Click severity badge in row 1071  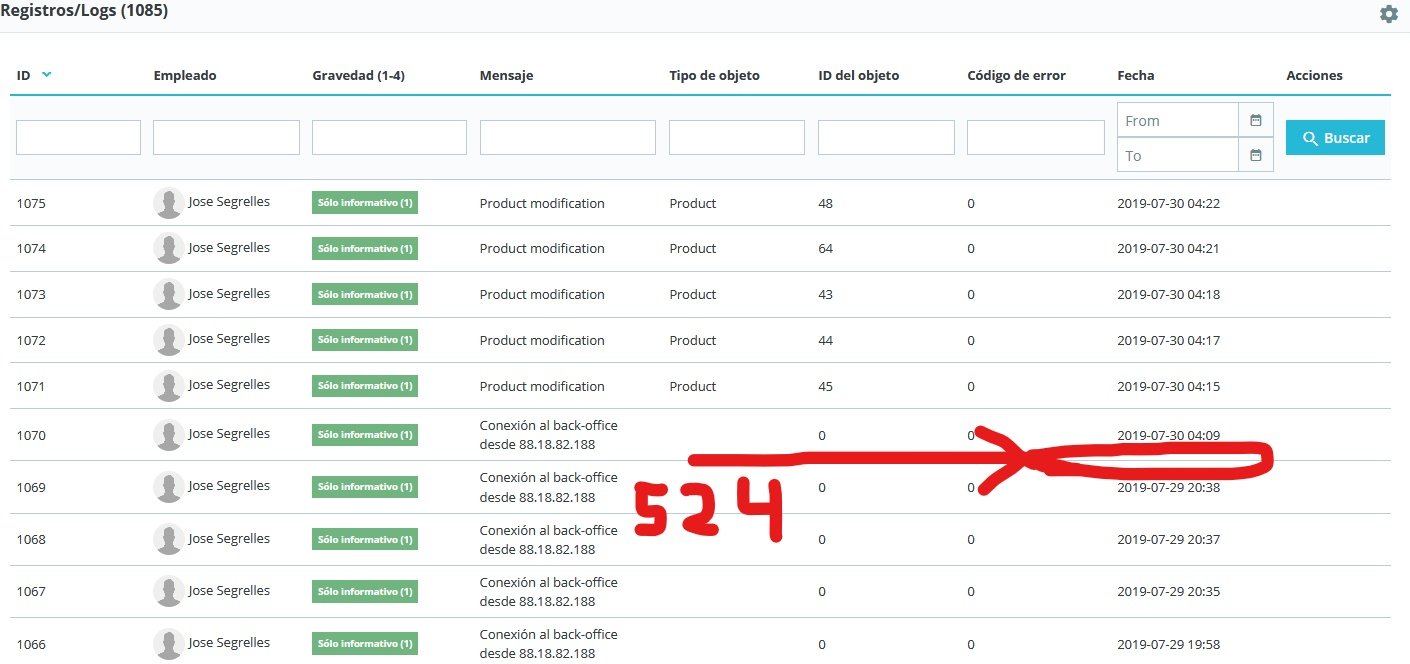(x=365, y=386)
